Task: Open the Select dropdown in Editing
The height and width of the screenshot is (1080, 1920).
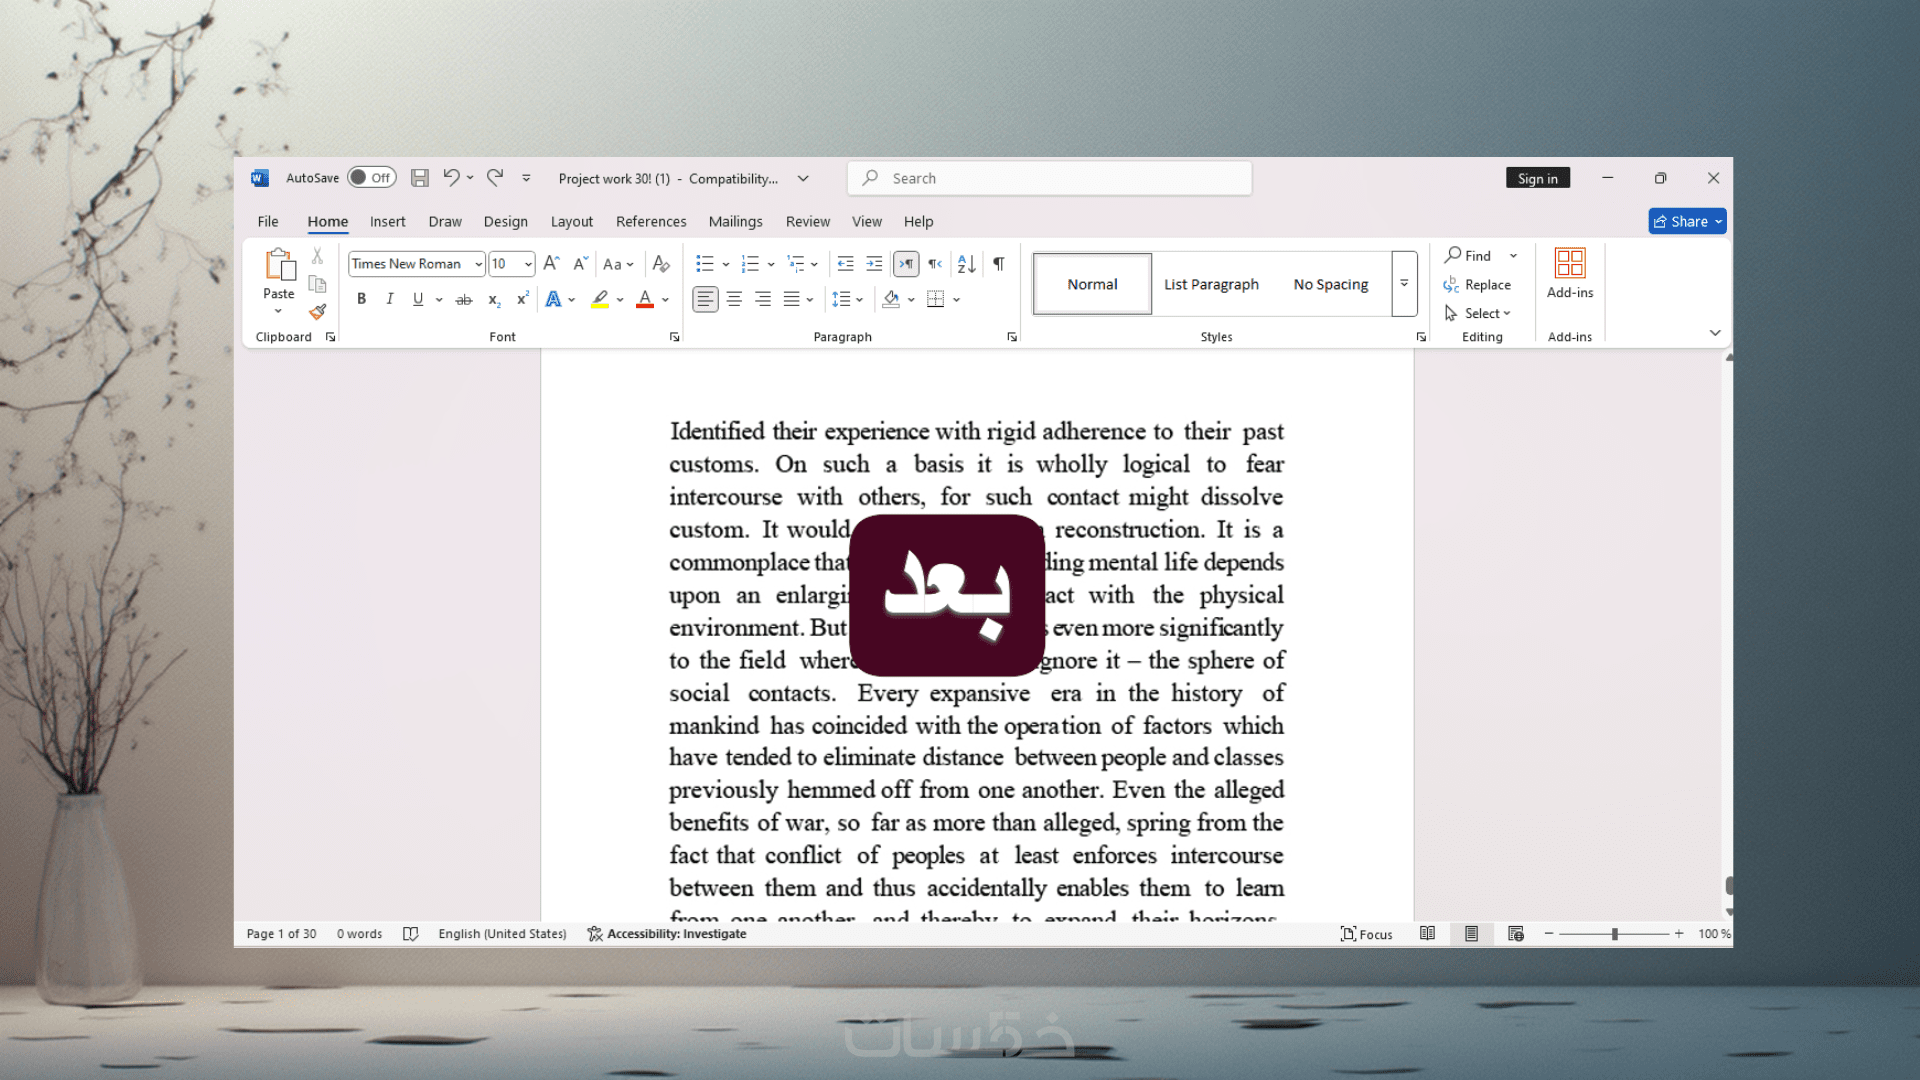Action: pos(1486,313)
